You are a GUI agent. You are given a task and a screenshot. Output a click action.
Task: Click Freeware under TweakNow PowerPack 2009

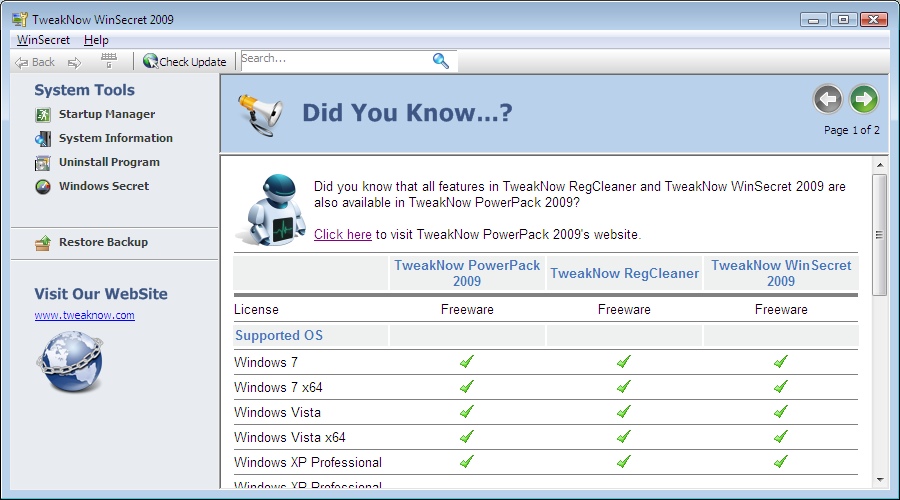467,309
